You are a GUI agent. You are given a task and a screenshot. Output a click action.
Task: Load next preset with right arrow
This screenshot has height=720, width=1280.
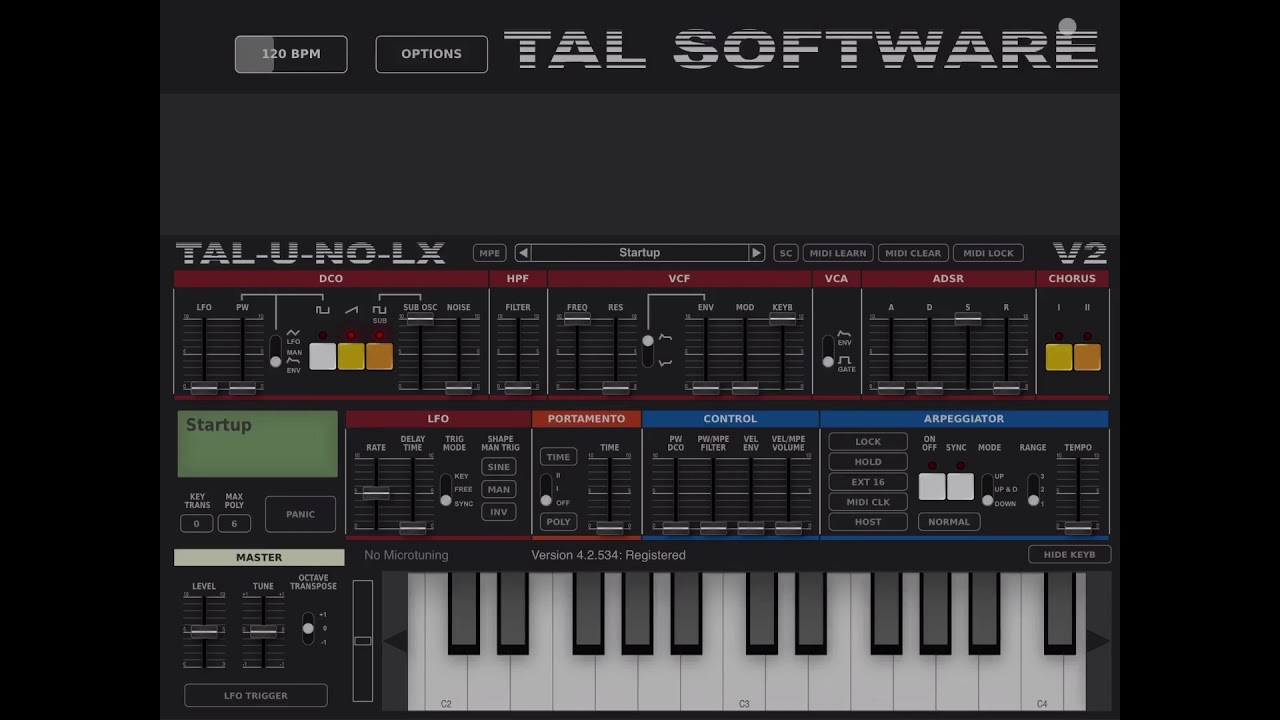(756, 253)
